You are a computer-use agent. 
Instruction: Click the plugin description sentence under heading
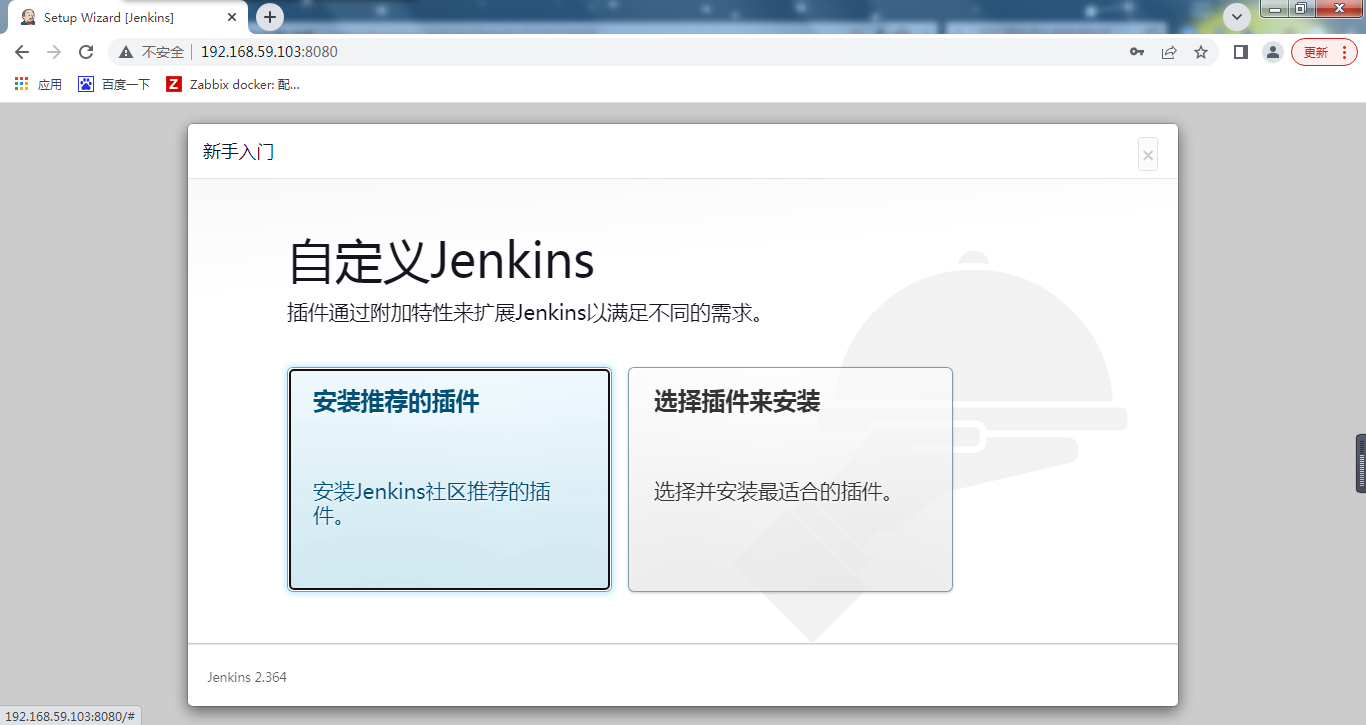point(528,314)
